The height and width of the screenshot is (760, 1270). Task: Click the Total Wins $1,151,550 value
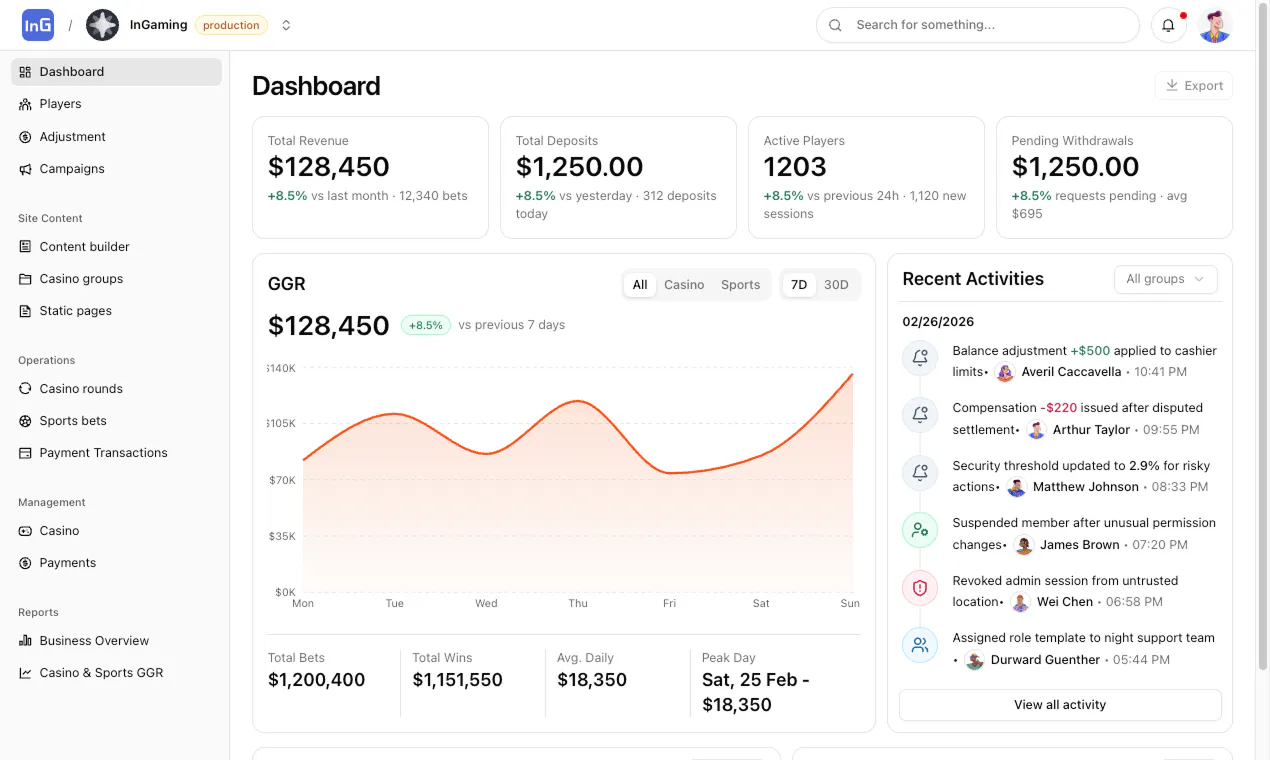point(457,680)
